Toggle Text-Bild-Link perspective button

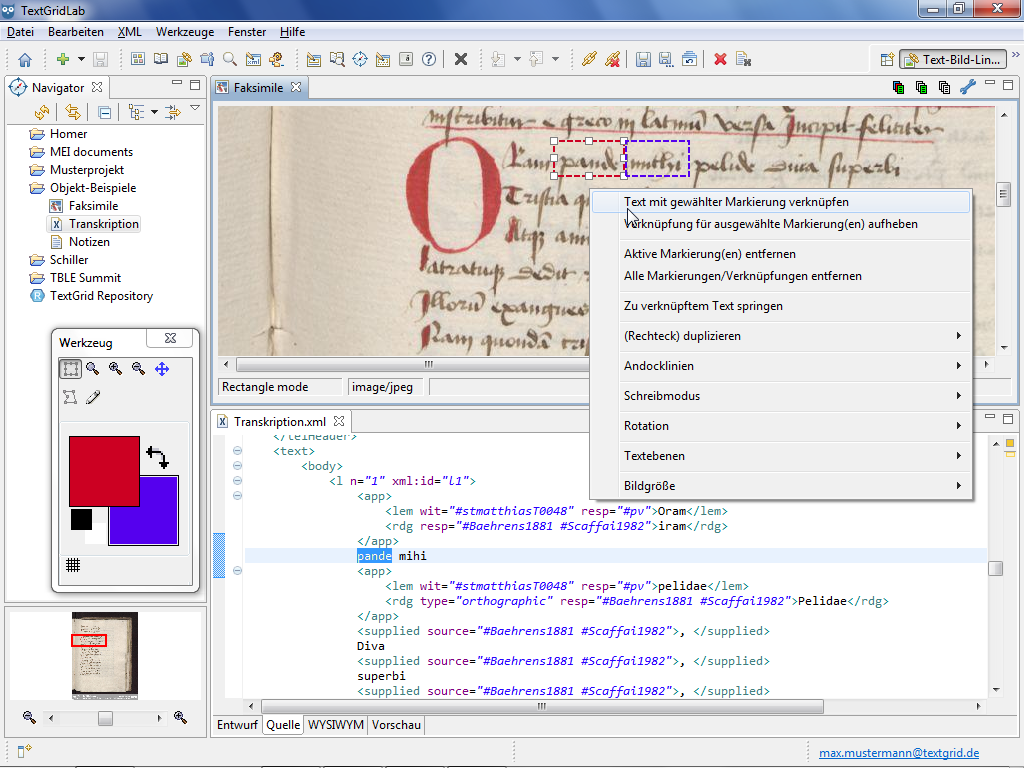tap(951, 59)
